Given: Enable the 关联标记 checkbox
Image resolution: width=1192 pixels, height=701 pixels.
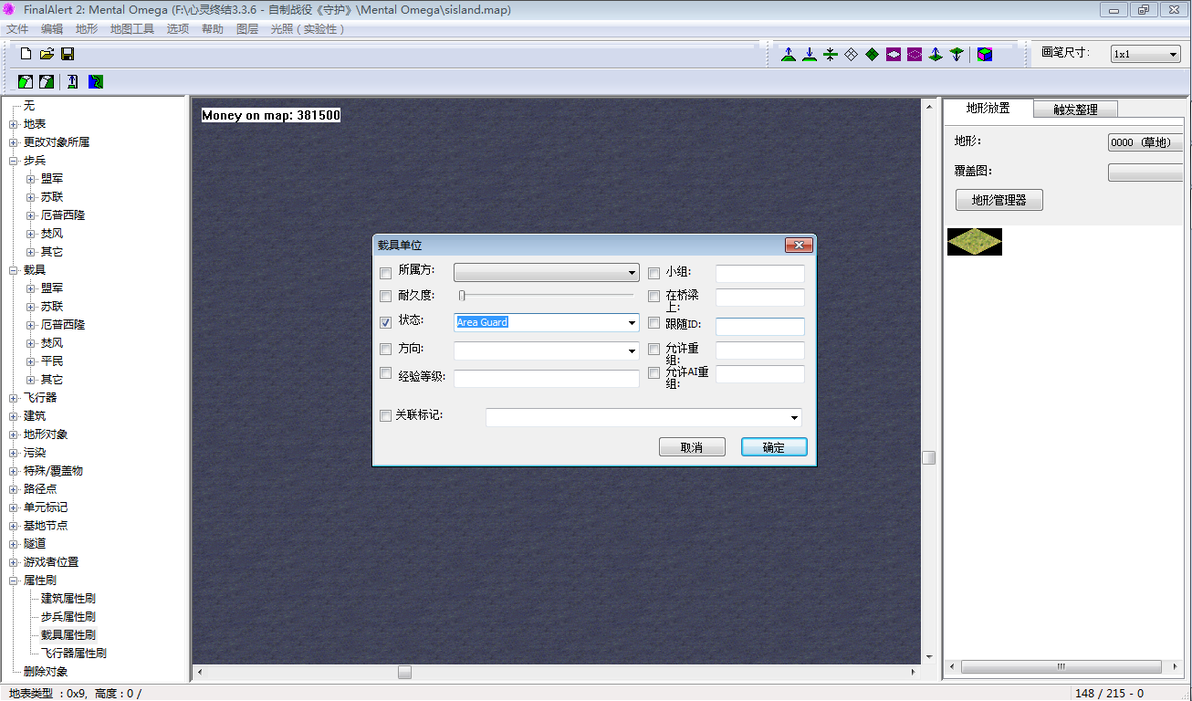Looking at the screenshot, I should coord(385,416).
